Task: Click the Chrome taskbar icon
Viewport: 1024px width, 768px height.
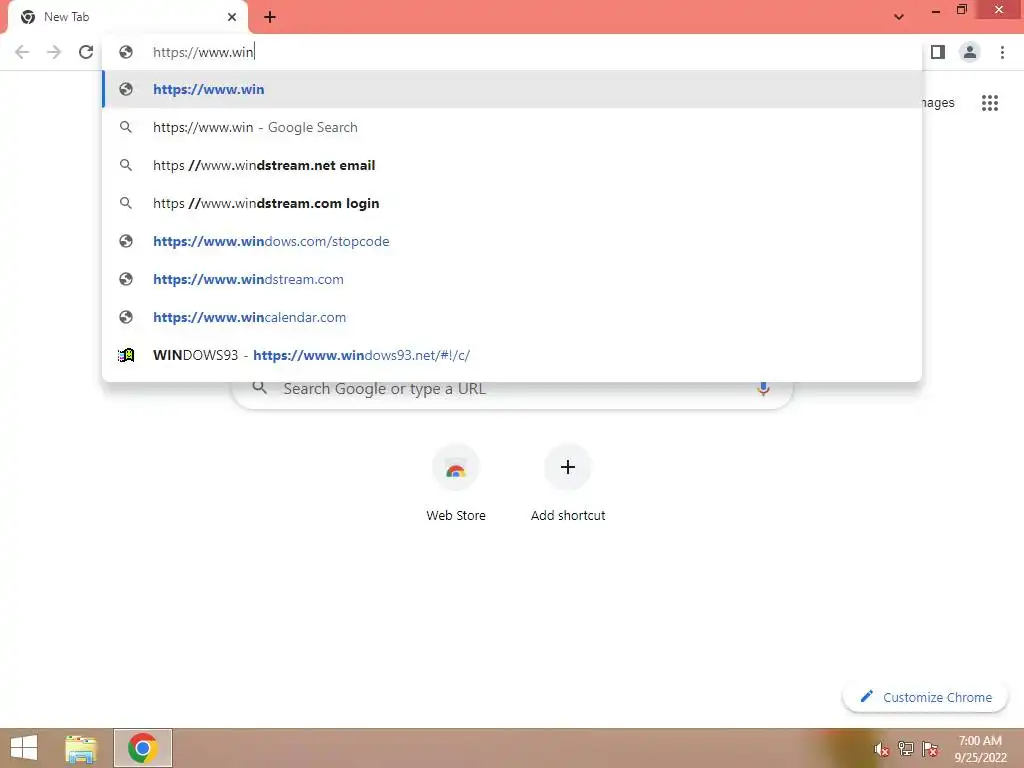Action: pyautogui.click(x=143, y=748)
